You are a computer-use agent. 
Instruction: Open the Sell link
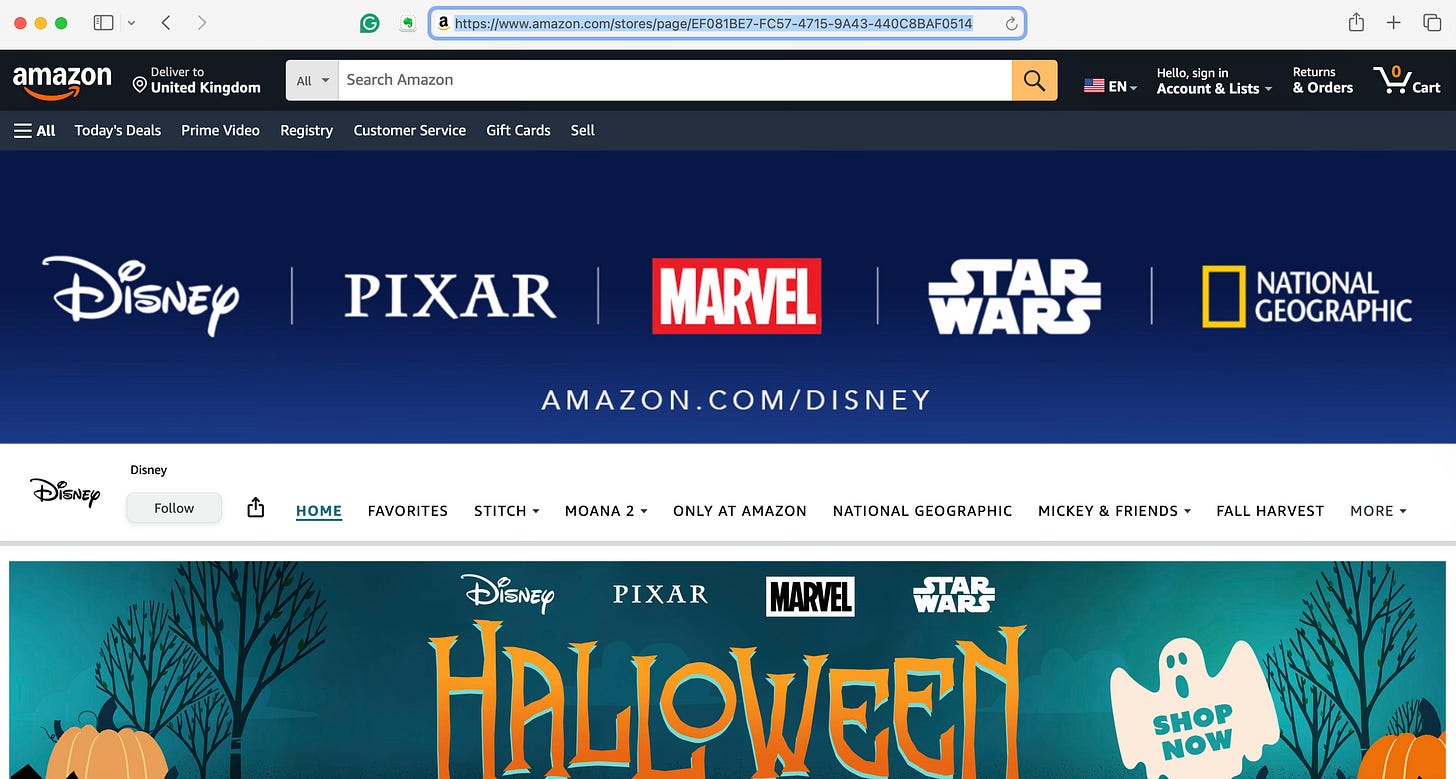[x=582, y=130]
